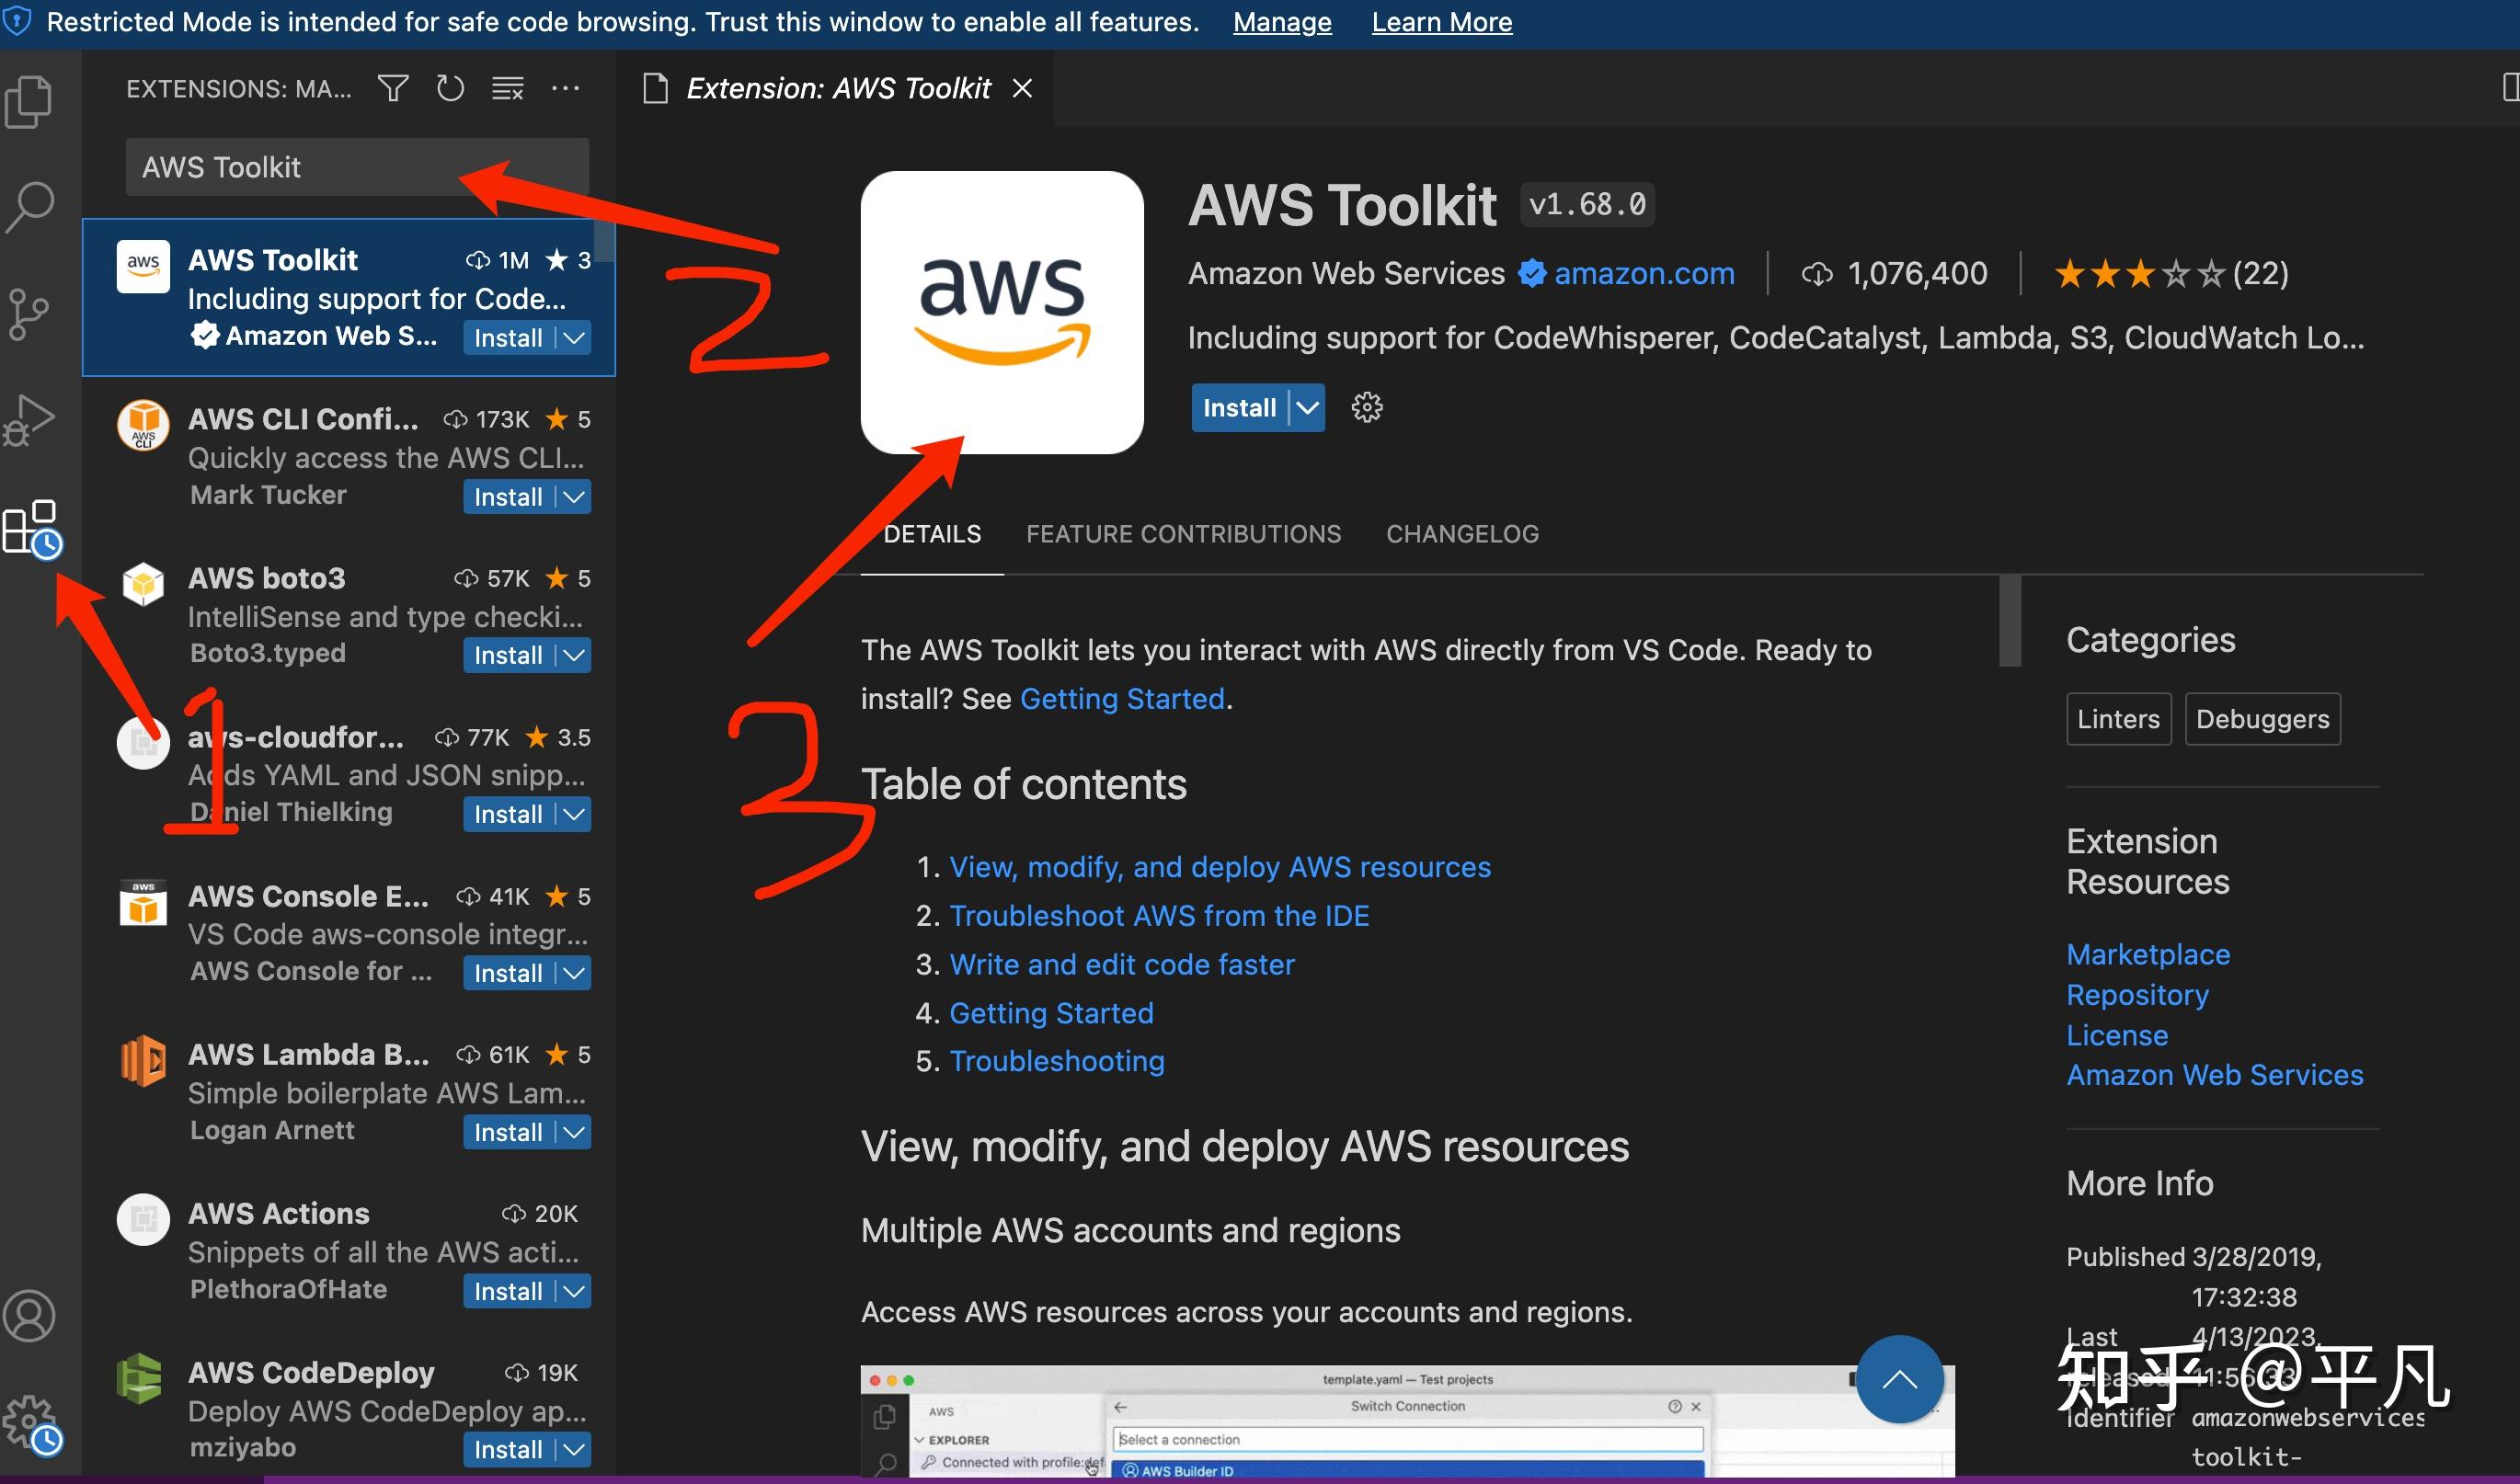Open the License resource link
The width and height of the screenshot is (2520, 1484).
tap(2117, 1035)
